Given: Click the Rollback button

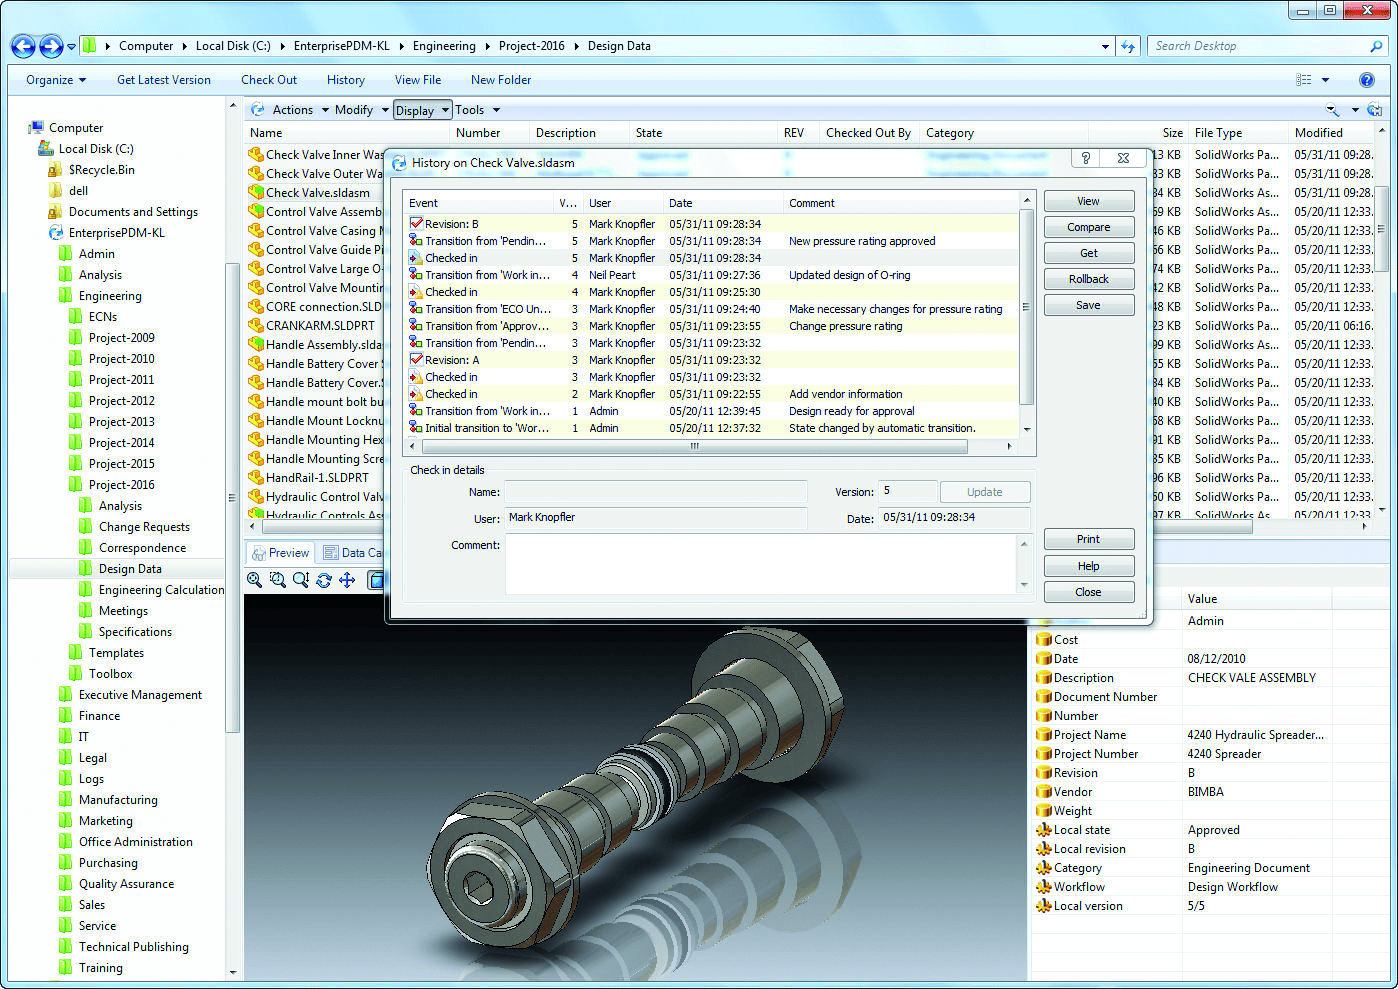Looking at the screenshot, I should pos(1088,279).
